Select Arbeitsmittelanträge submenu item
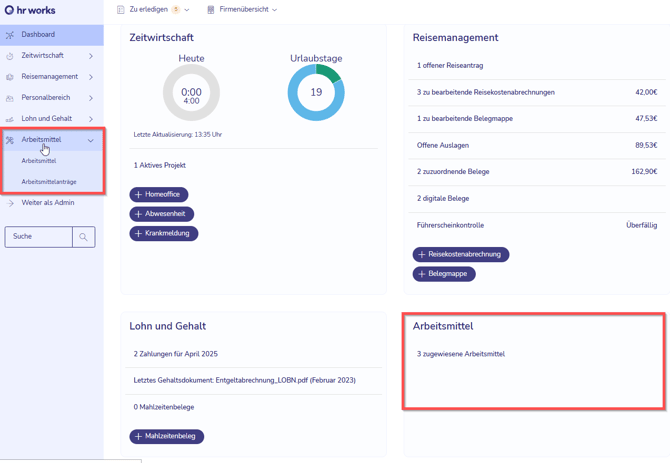The image size is (670, 463). coord(49,182)
